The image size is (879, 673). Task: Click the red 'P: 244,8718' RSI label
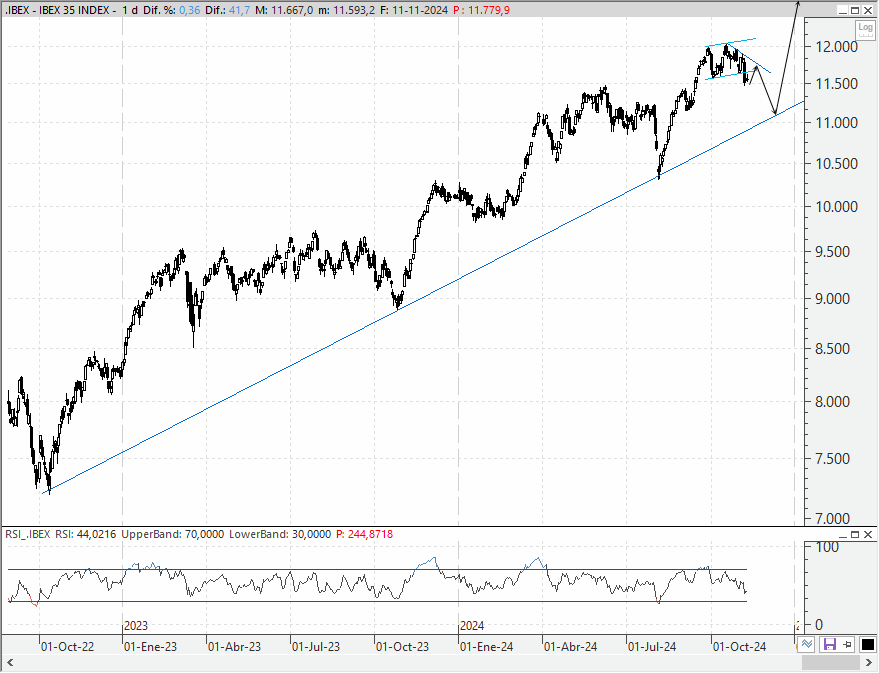[364, 534]
